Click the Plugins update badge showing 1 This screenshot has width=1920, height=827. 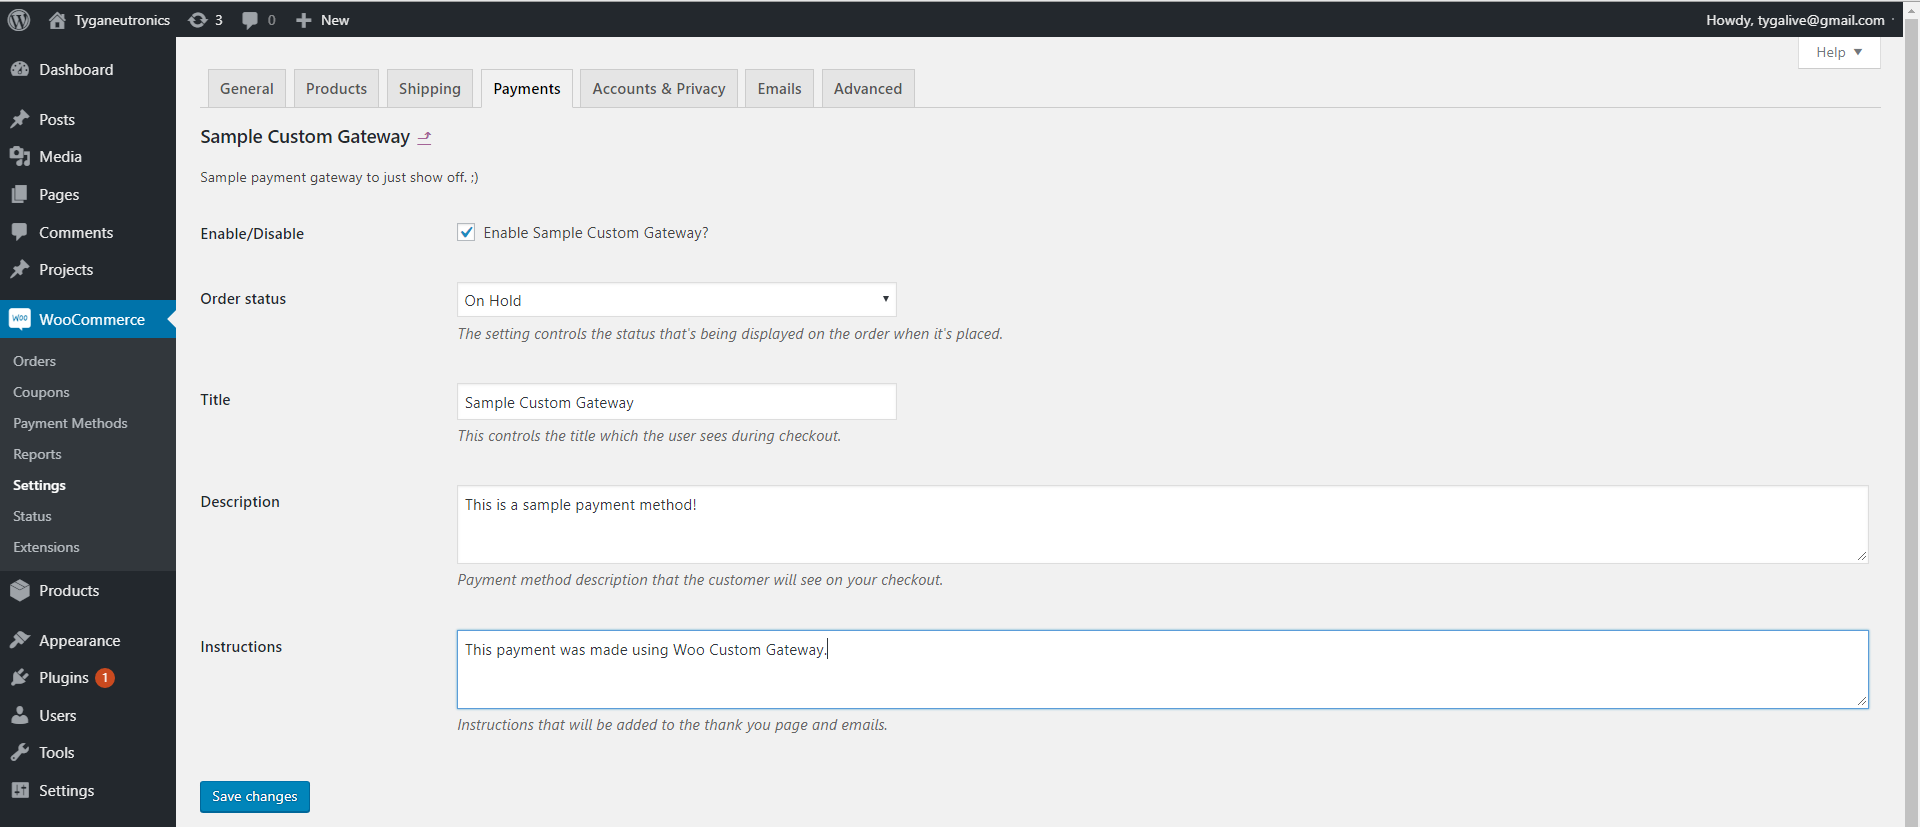pos(105,678)
